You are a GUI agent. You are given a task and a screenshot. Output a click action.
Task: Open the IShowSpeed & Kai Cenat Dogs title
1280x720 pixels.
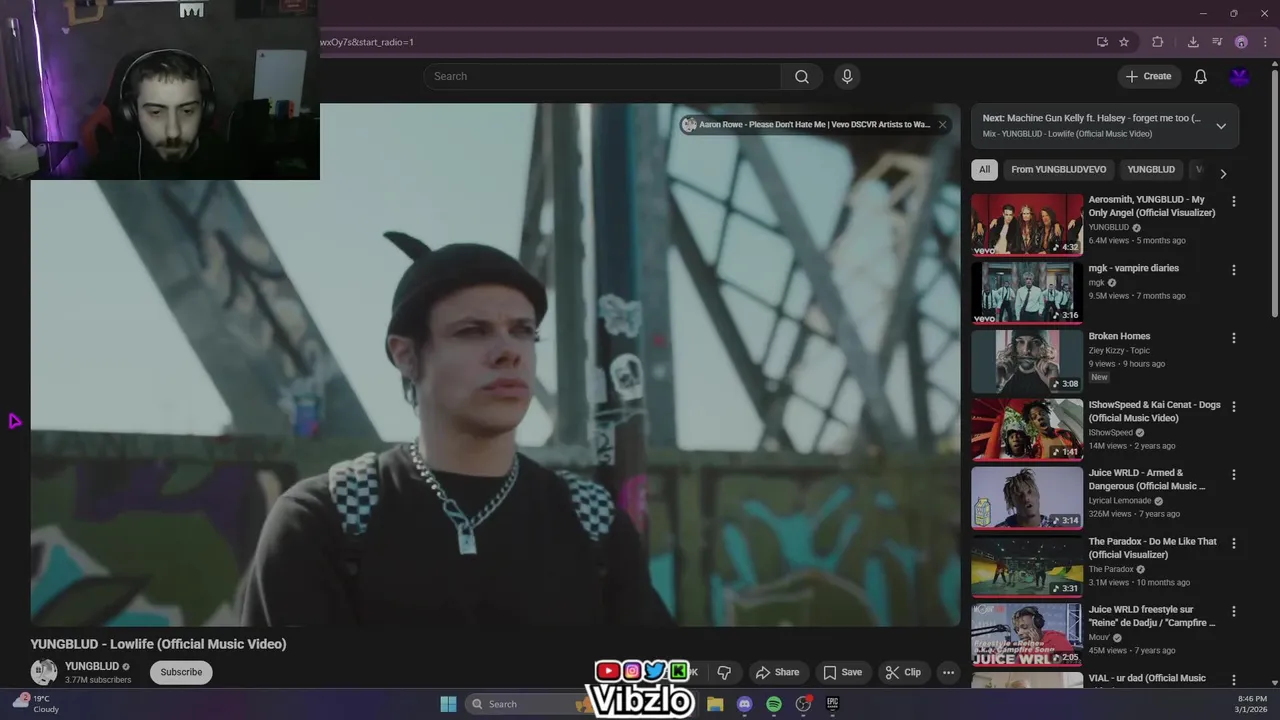1154,411
